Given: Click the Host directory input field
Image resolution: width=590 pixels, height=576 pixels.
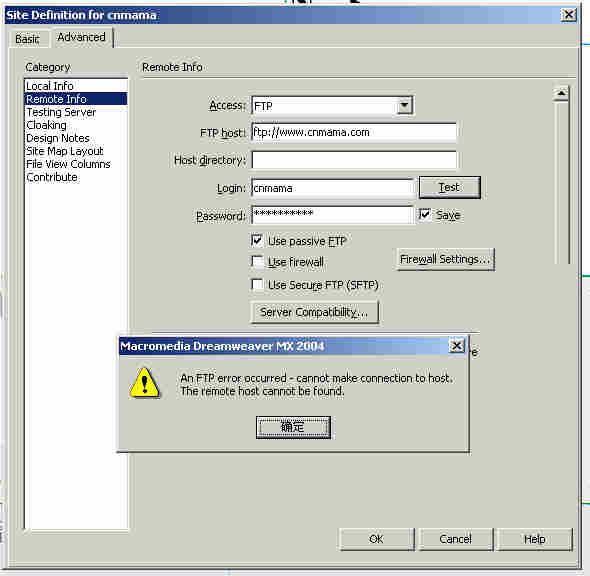Looking at the screenshot, I should coord(354,160).
